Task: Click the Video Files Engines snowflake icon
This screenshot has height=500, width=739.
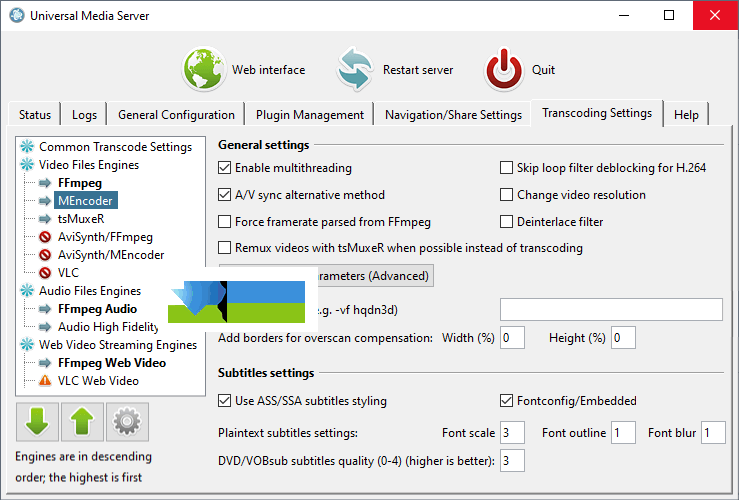Action: tap(27, 164)
